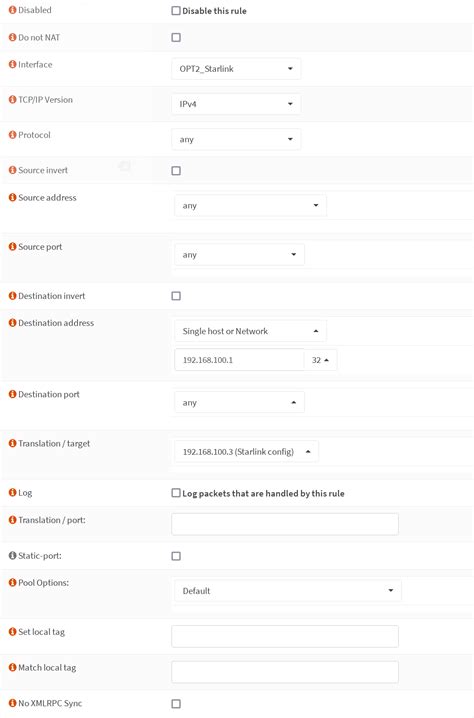Open help icon for Destination address
474x718 pixels.
coord(12,323)
